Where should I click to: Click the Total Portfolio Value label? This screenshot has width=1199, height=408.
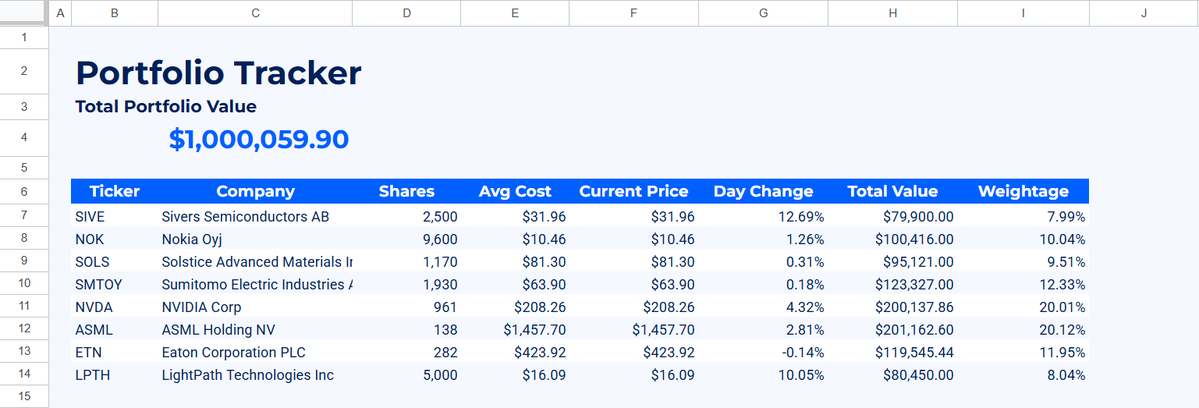pyautogui.click(x=166, y=106)
